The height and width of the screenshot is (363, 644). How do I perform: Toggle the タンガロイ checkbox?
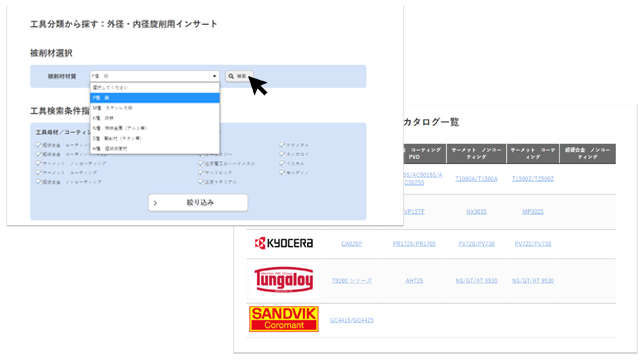pyautogui.click(x=282, y=154)
